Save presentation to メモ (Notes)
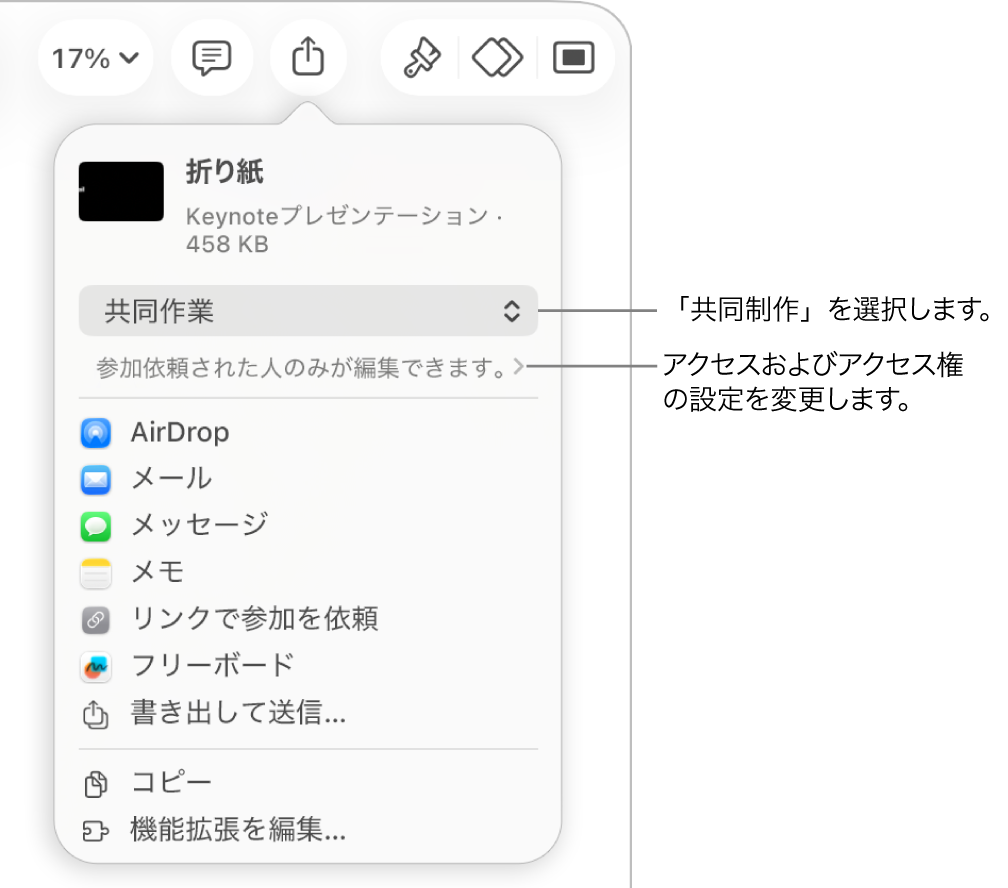 click(x=156, y=573)
